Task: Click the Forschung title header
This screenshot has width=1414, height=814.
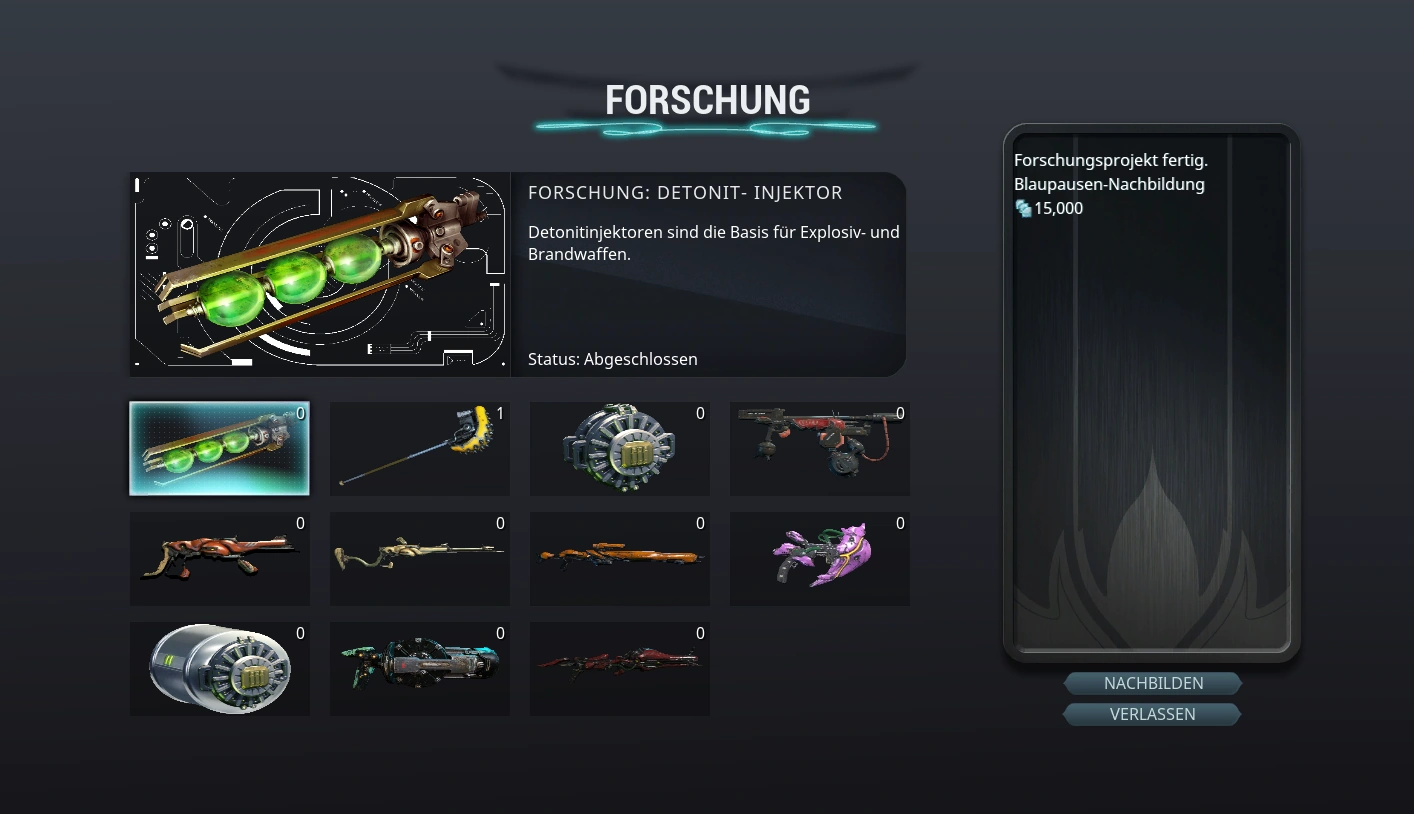Action: [x=708, y=100]
